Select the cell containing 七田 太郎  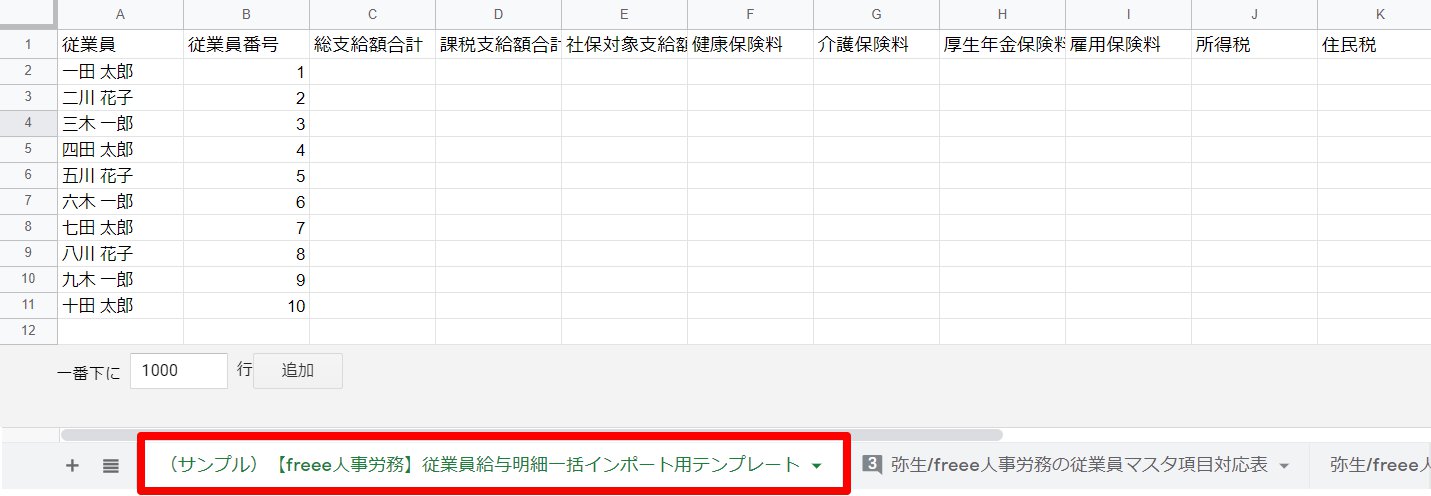point(120,227)
